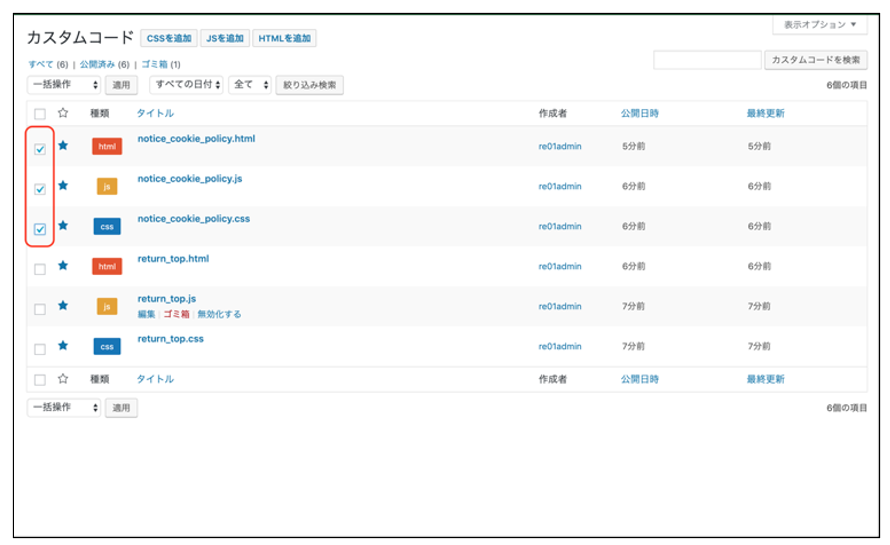Click re01admin author in return_top.html row

tap(560, 266)
